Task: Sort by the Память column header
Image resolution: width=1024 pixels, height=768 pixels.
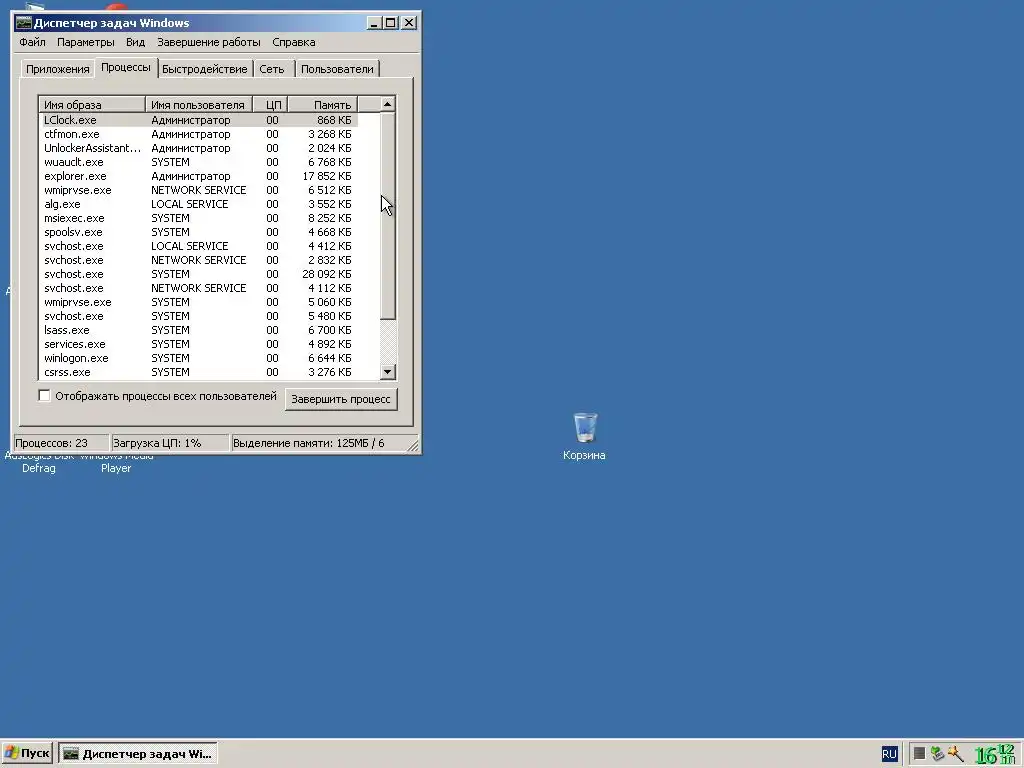Action: (323, 104)
